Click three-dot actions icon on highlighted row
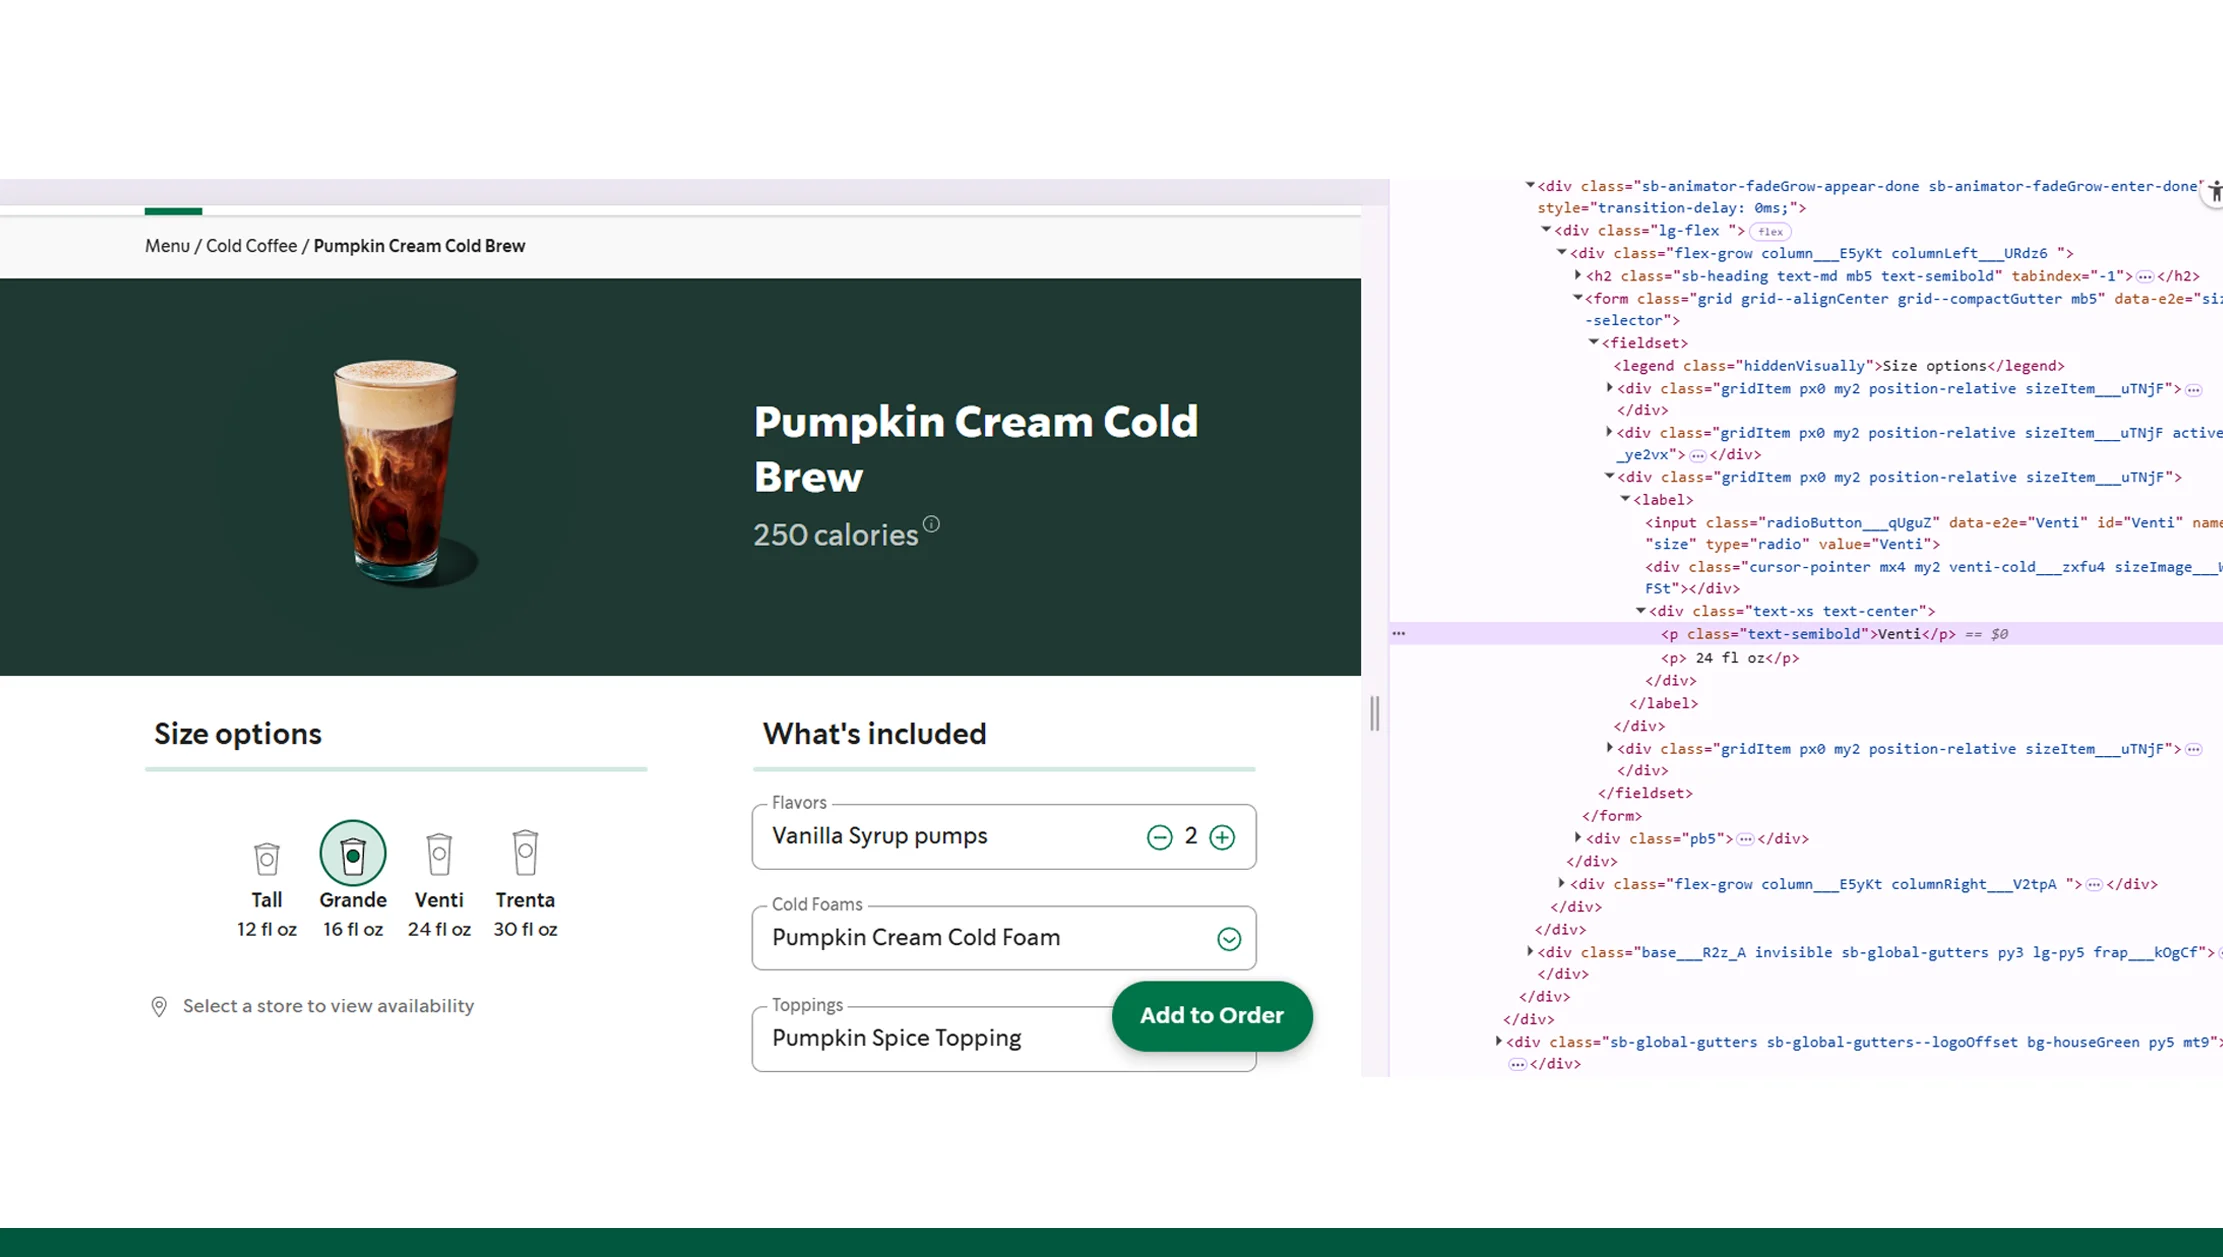The width and height of the screenshot is (2223, 1257). click(1399, 634)
